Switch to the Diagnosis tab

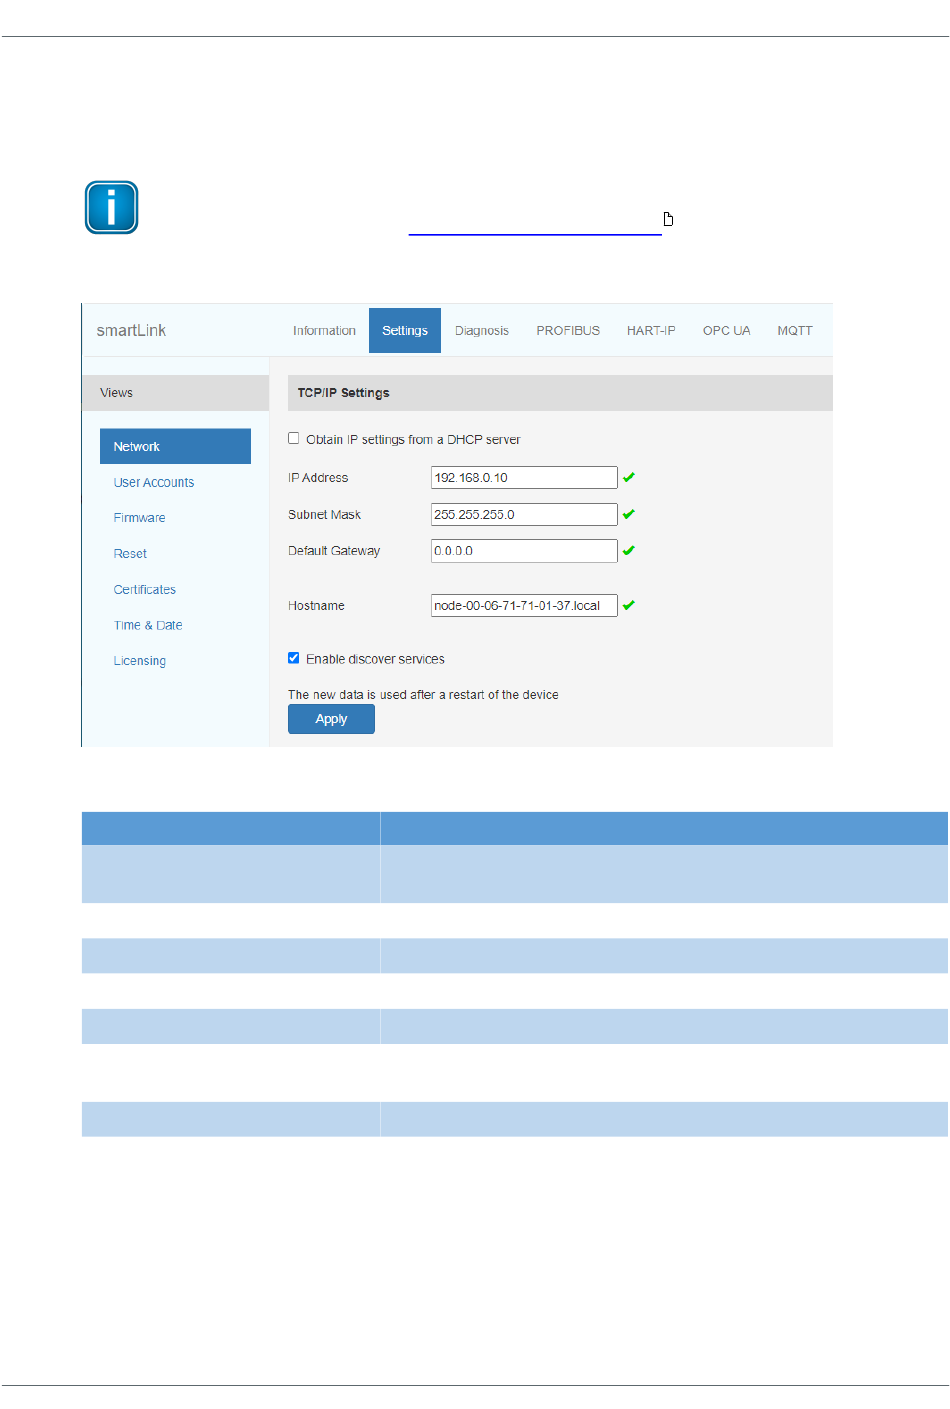[x=481, y=331]
